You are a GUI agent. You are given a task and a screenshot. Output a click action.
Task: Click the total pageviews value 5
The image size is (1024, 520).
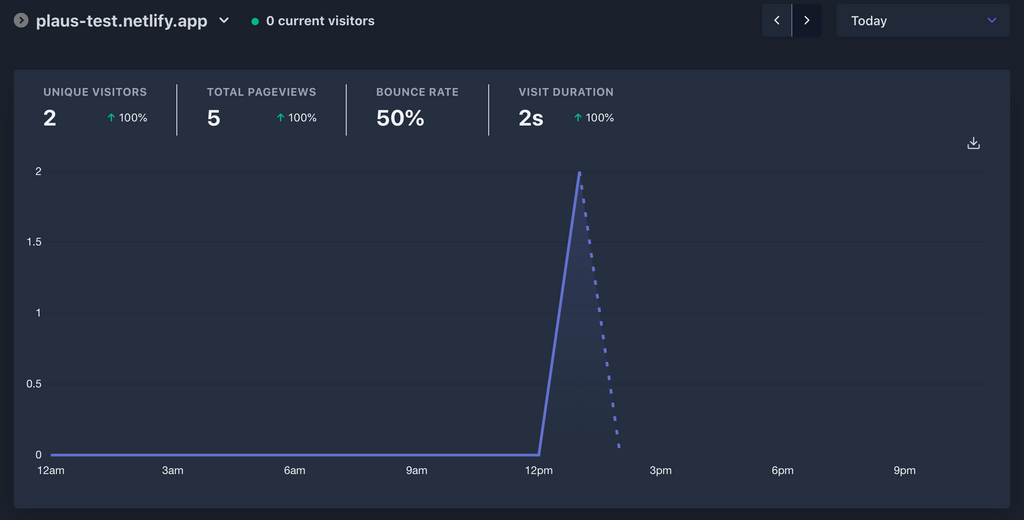coord(214,118)
